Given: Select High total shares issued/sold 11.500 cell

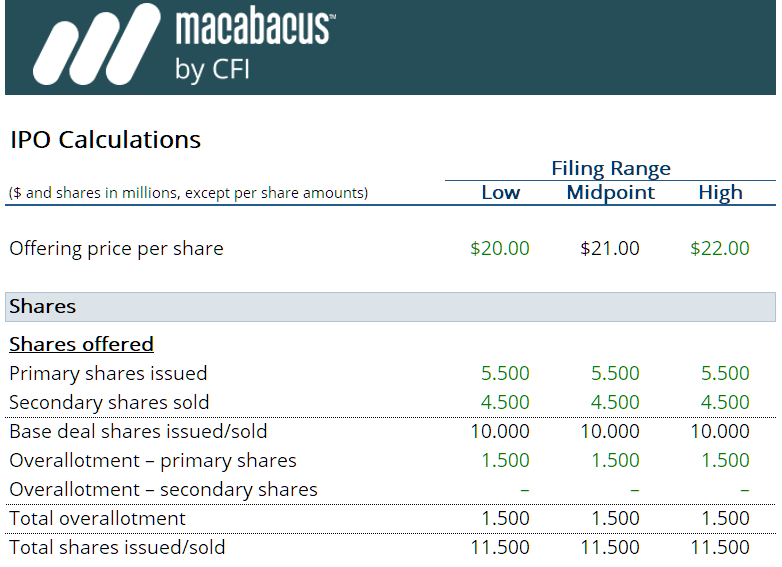Looking at the screenshot, I should tap(720, 548).
